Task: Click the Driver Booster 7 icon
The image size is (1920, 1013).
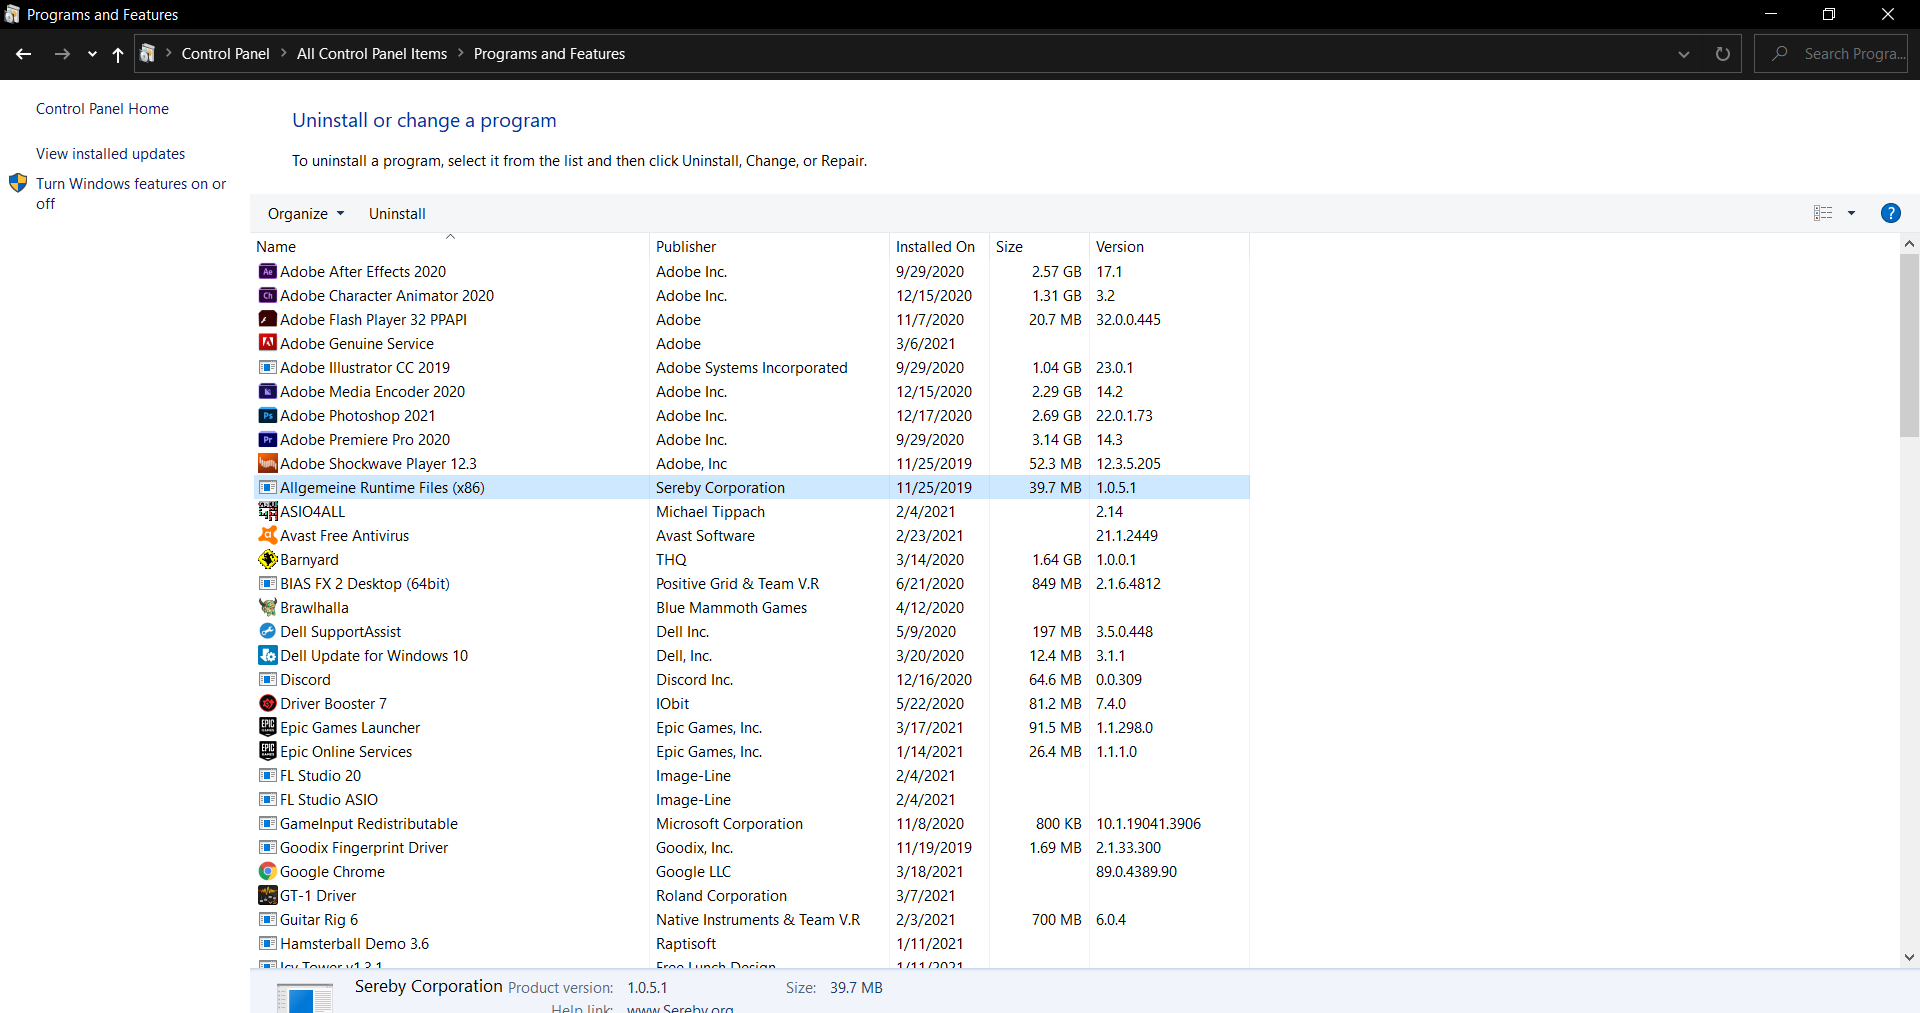Action: click(x=267, y=703)
